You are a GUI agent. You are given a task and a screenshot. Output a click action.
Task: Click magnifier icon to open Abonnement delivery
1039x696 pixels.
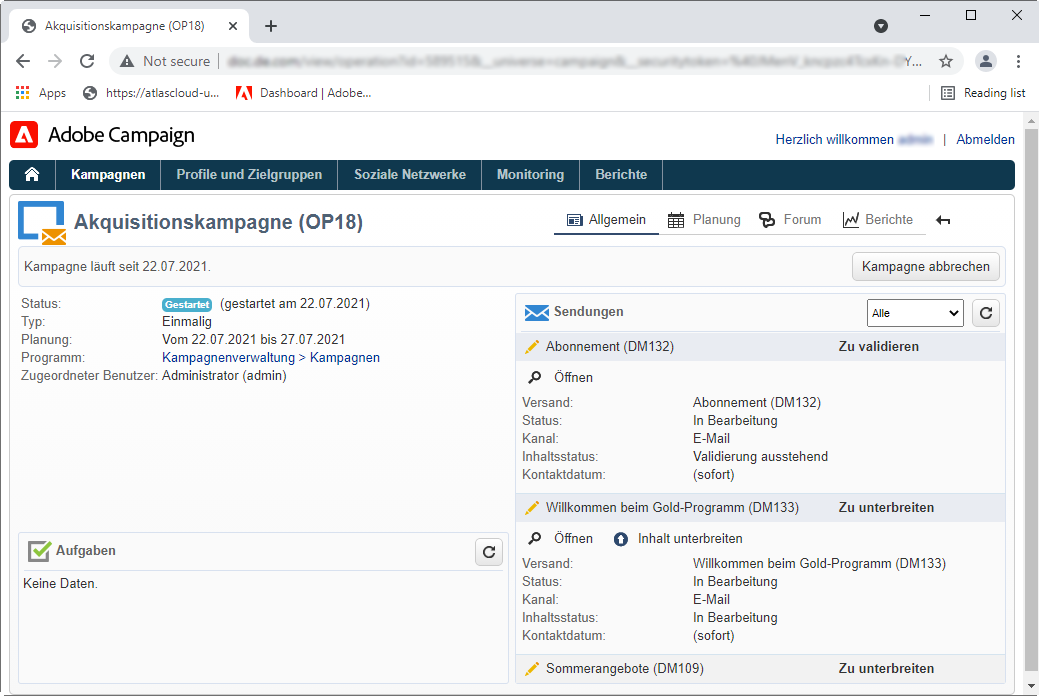tap(534, 377)
